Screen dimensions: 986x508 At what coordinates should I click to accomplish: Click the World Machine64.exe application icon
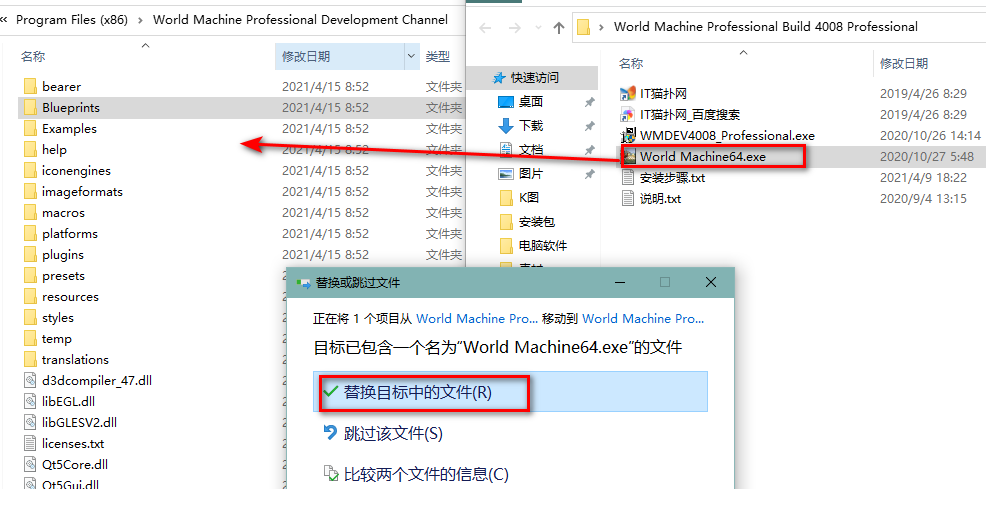628,157
